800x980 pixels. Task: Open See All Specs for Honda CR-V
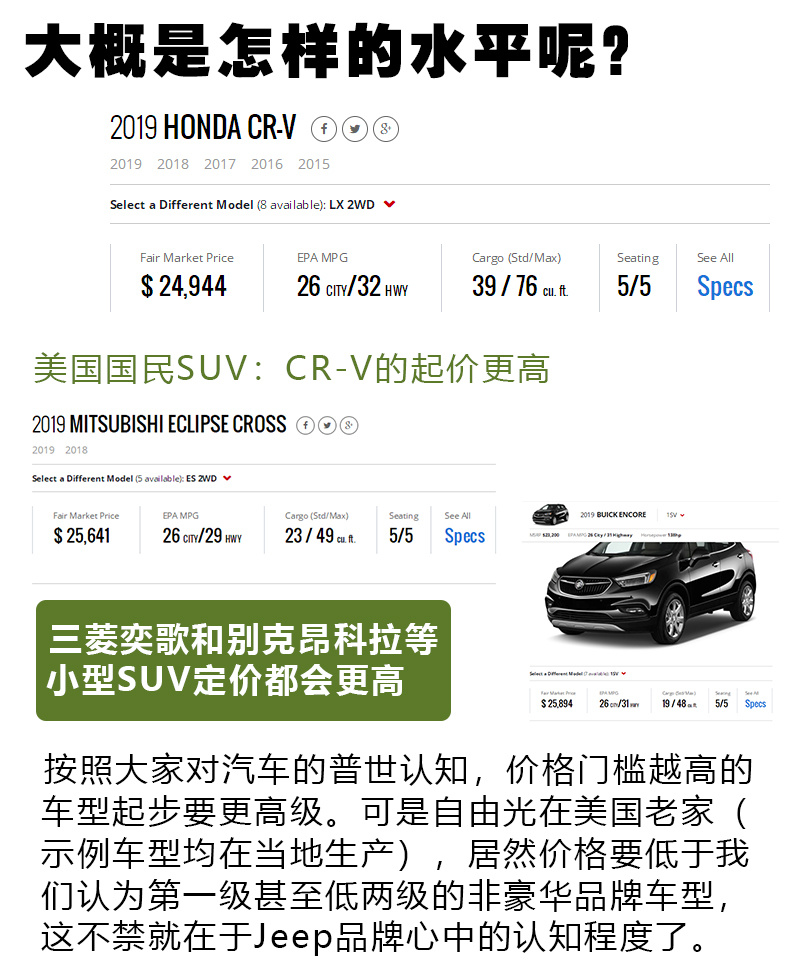coord(725,287)
